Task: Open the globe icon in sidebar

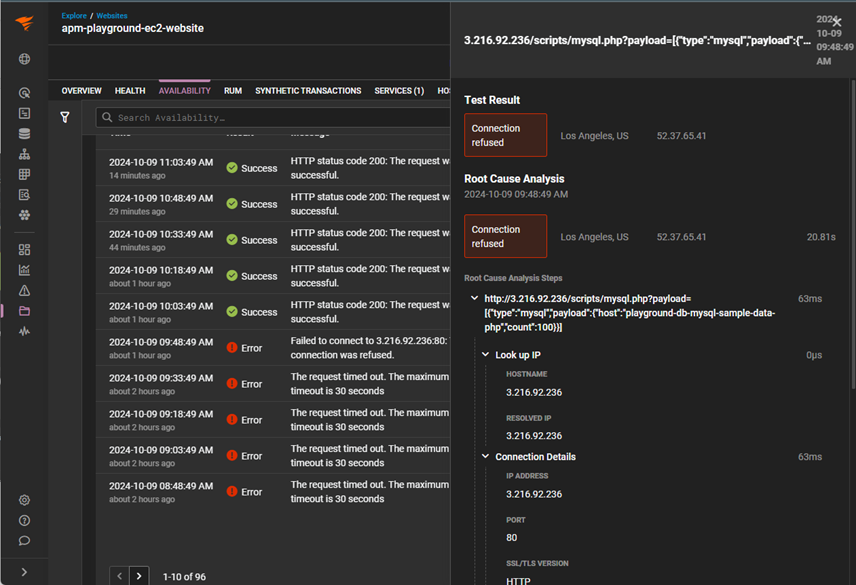Action: pyautogui.click(x=24, y=59)
